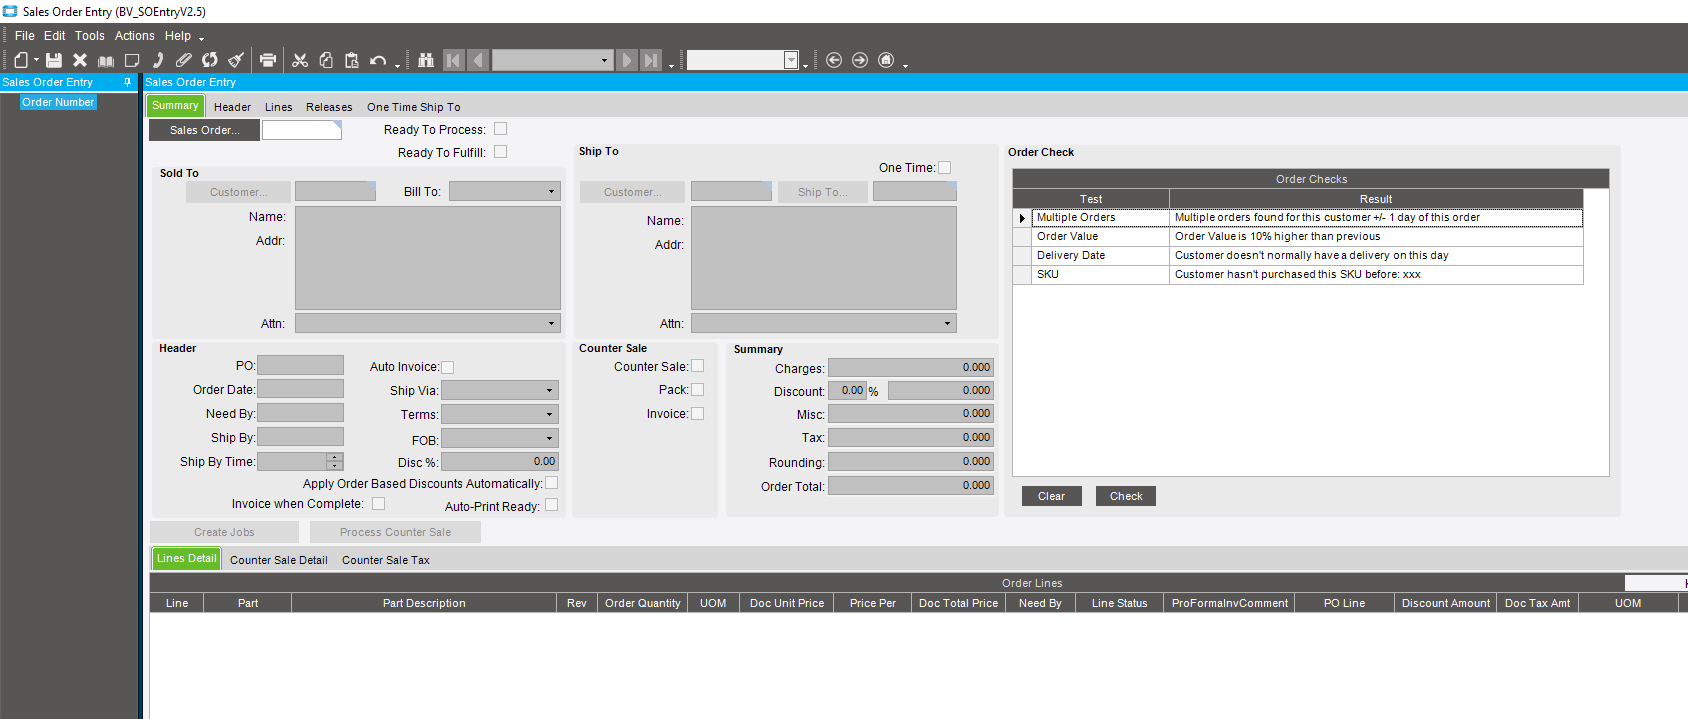Click the Back circular arrow icon
Viewport: 1688px width, 719px height.
pos(834,60)
